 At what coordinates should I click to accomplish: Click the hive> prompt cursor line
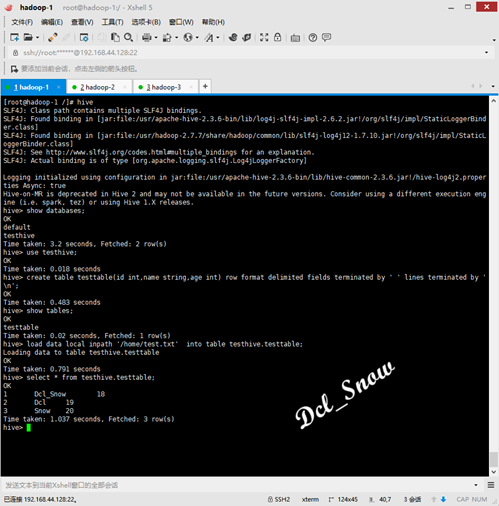coord(17,428)
